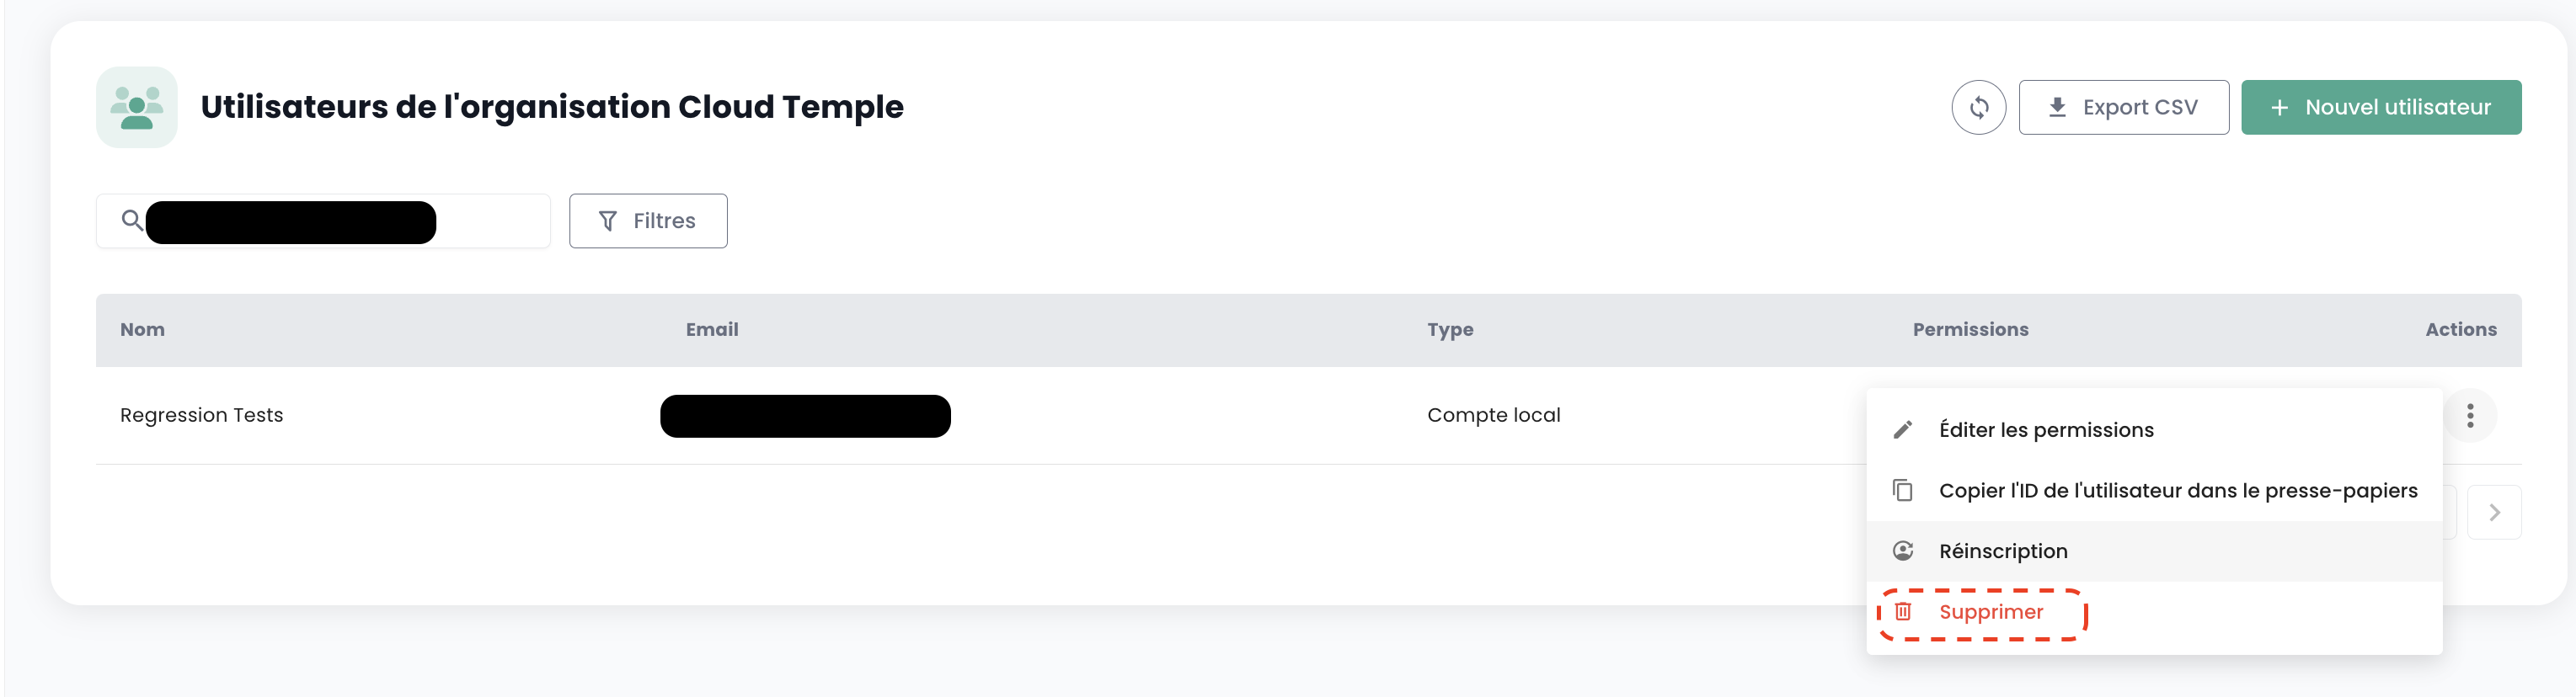This screenshot has width=2576, height=697.
Task: Select the Regression Tests user row
Action: pyautogui.click(x=201, y=415)
